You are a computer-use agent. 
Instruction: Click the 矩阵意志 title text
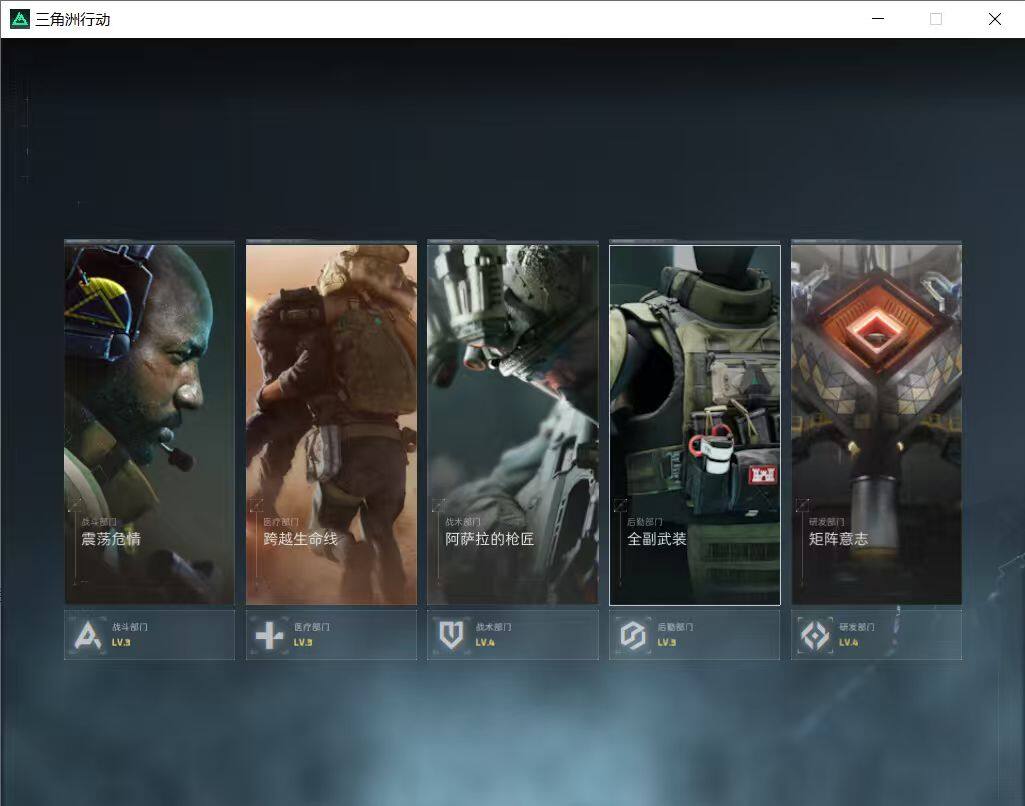pyautogui.click(x=839, y=539)
